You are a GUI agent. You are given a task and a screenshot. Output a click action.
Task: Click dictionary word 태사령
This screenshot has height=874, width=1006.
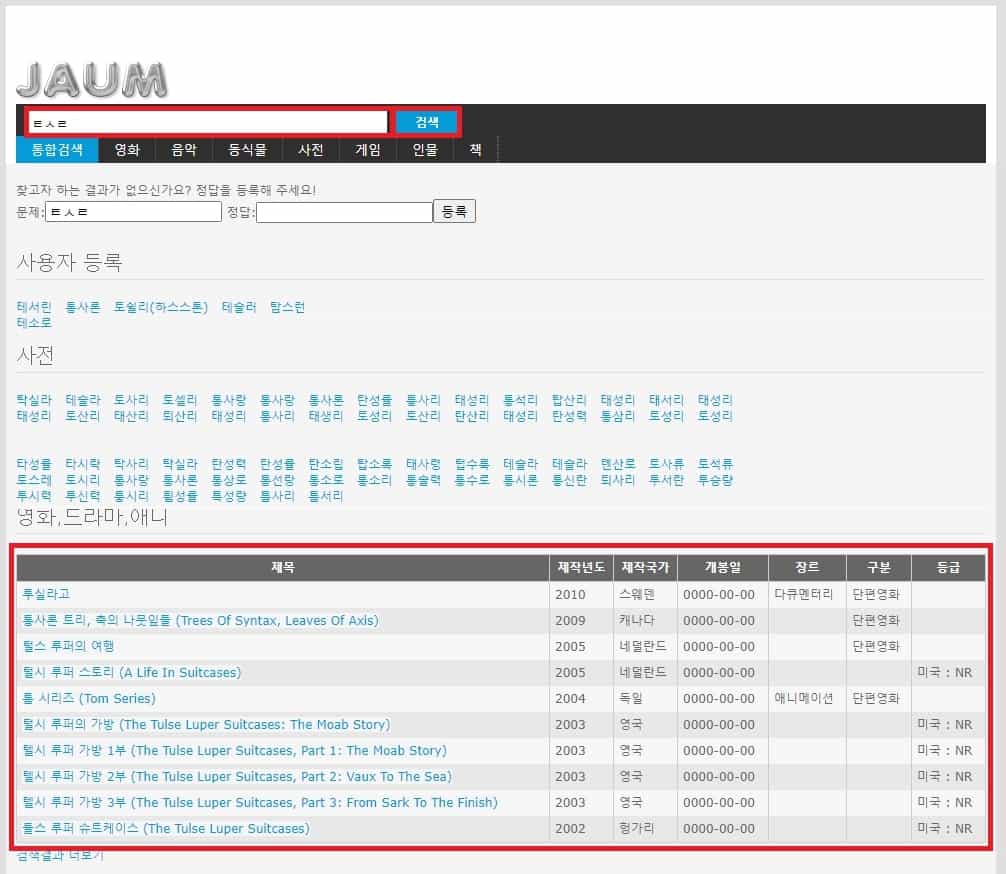pos(423,463)
